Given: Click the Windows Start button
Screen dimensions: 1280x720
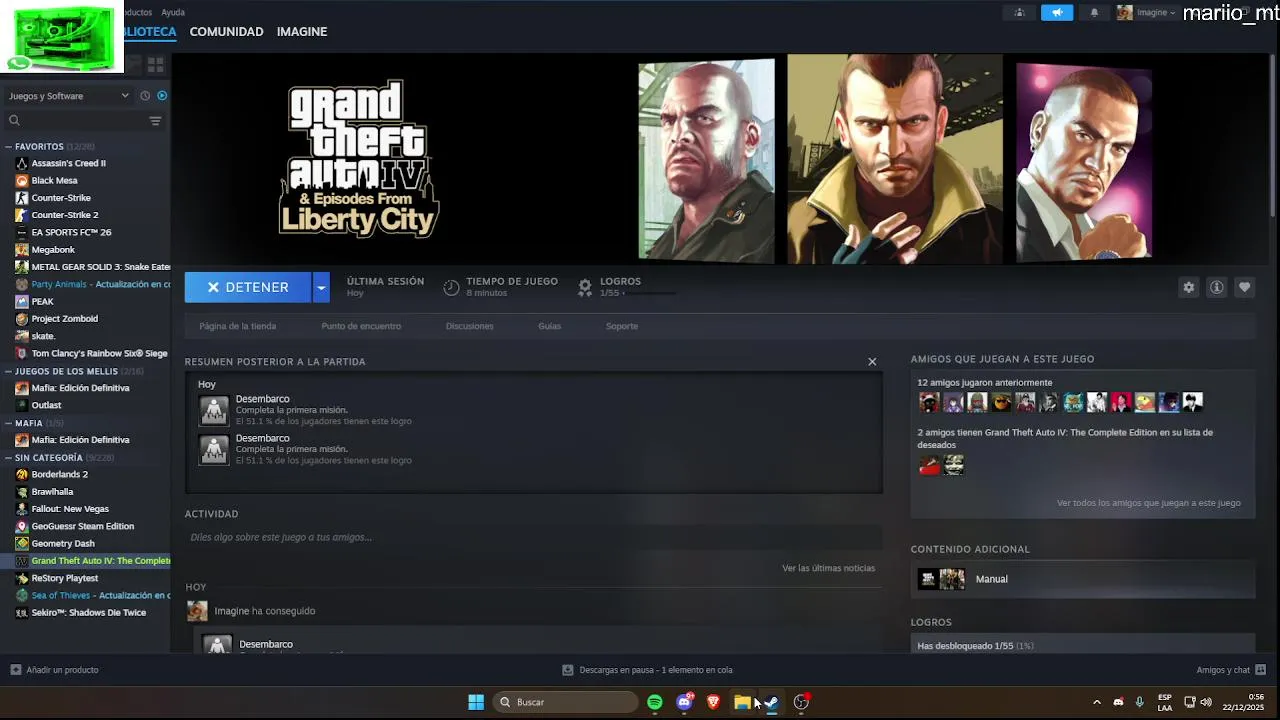Looking at the screenshot, I should tap(476, 702).
